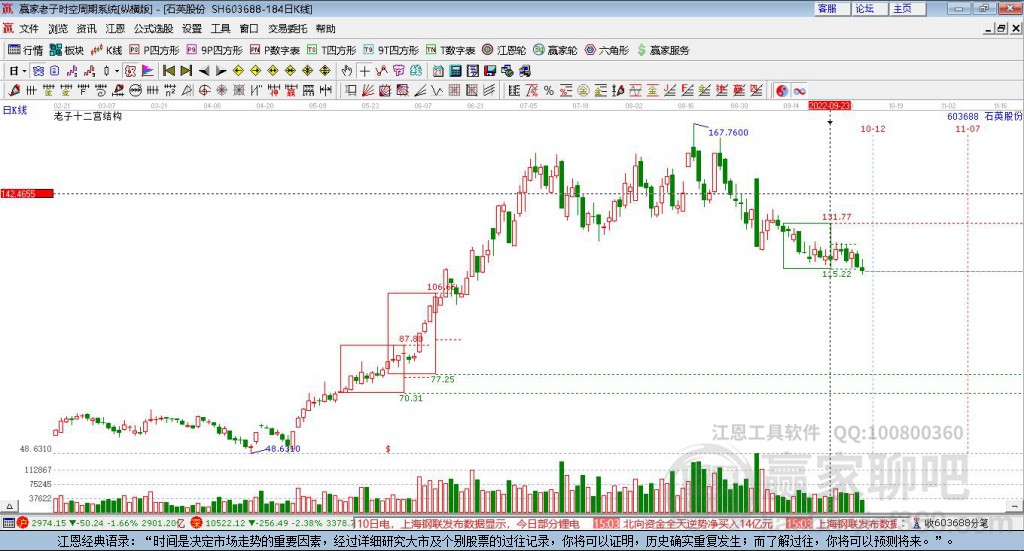
Task: Click the 老子十二宫结构 label
Action: pyautogui.click(x=88, y=116)
